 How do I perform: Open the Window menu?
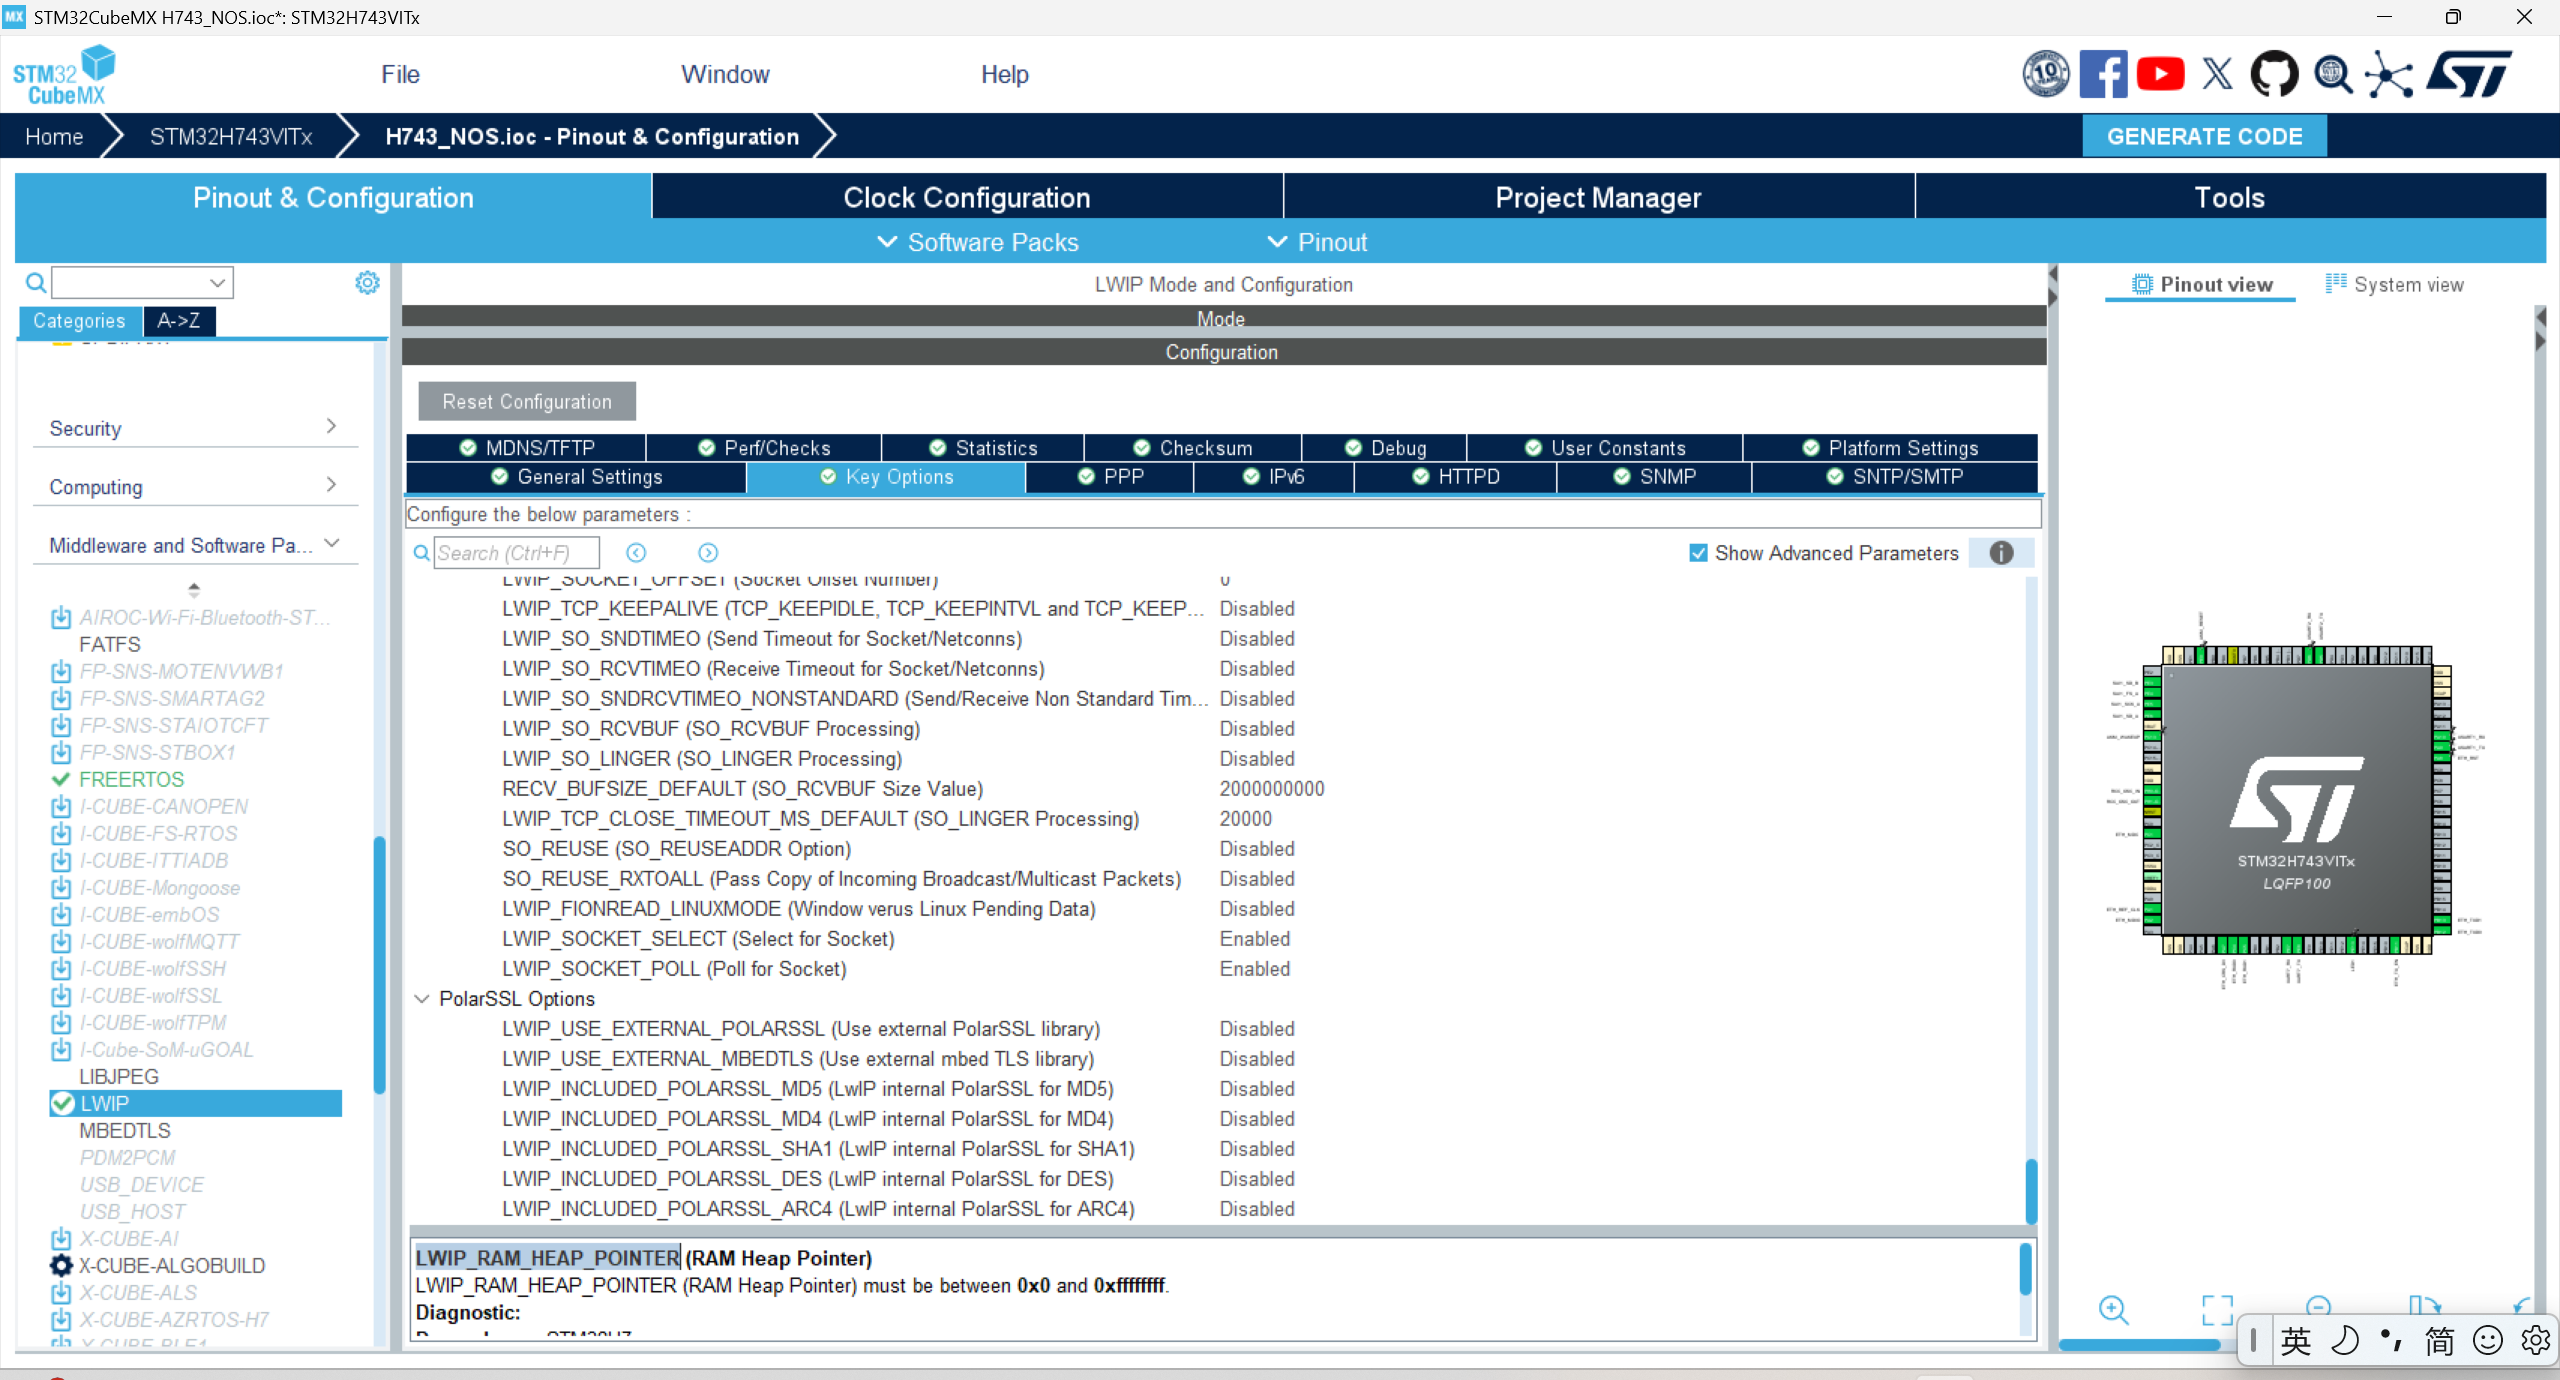point(725,75)
